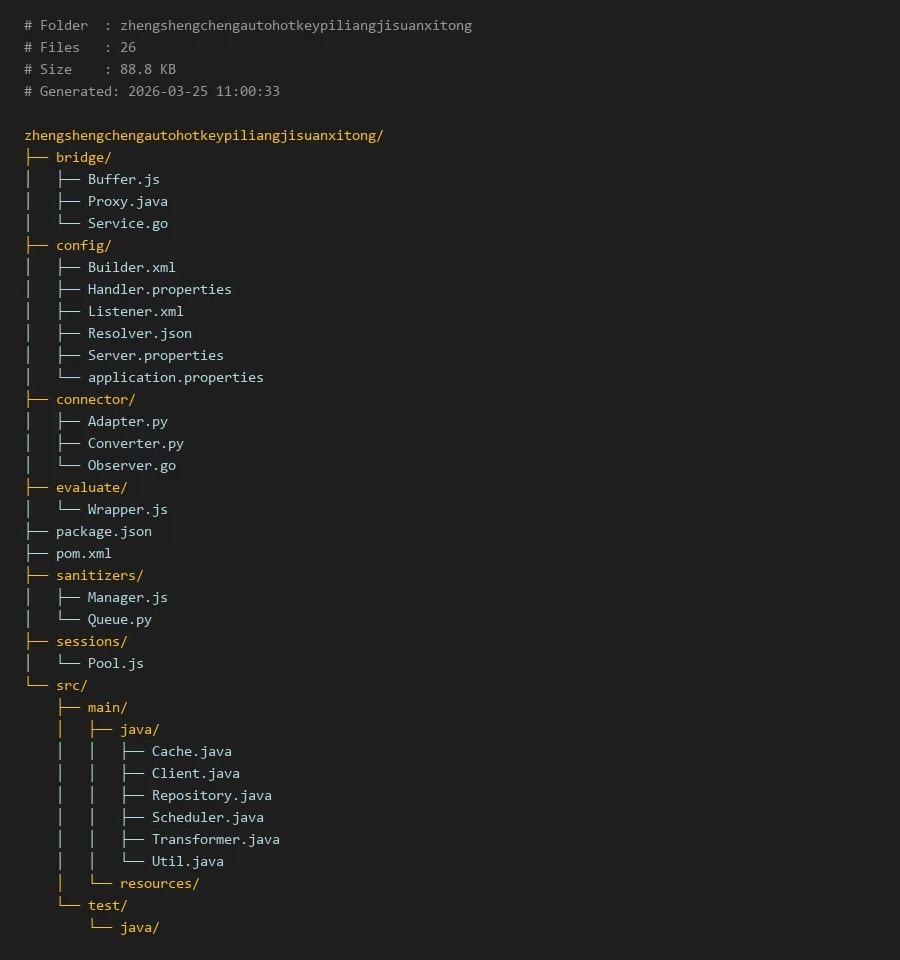Select the Adapter.py file
The height and width of the screenshot is (960, 900).
click(127, 421)
